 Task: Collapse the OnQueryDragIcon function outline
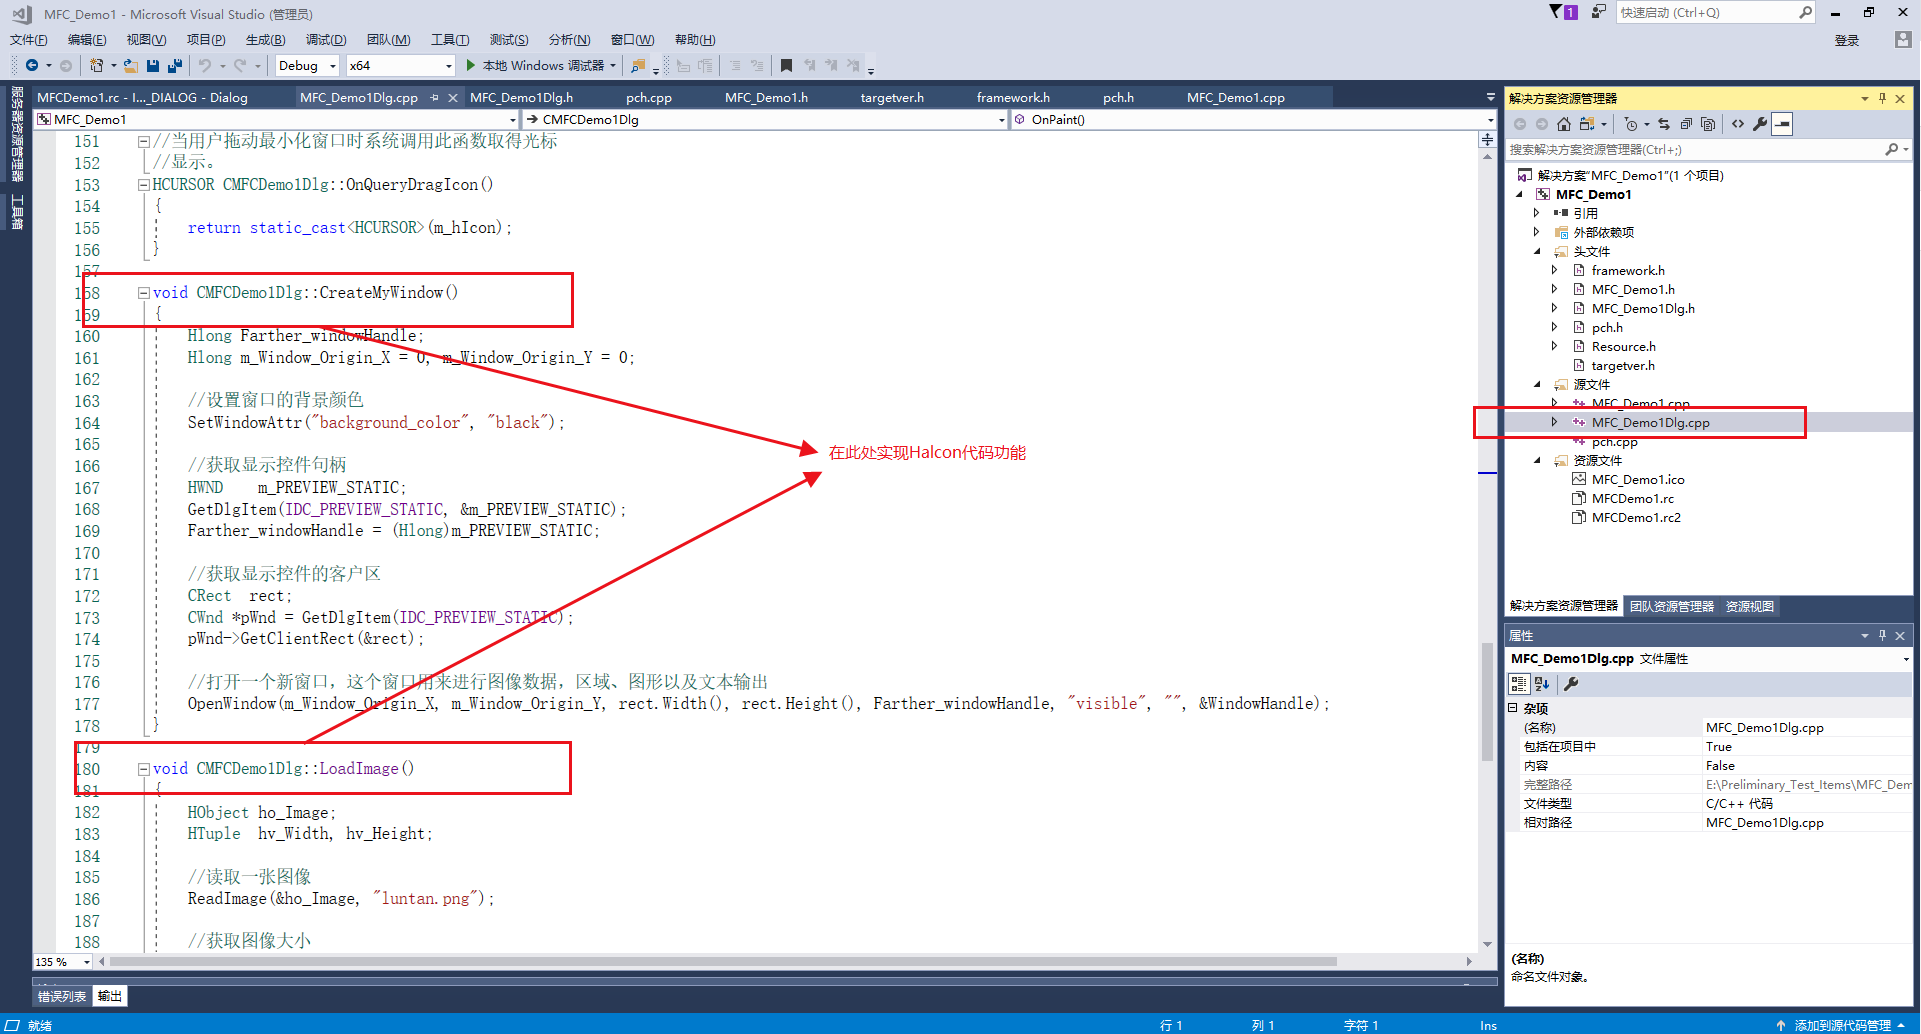click(144, 185)
